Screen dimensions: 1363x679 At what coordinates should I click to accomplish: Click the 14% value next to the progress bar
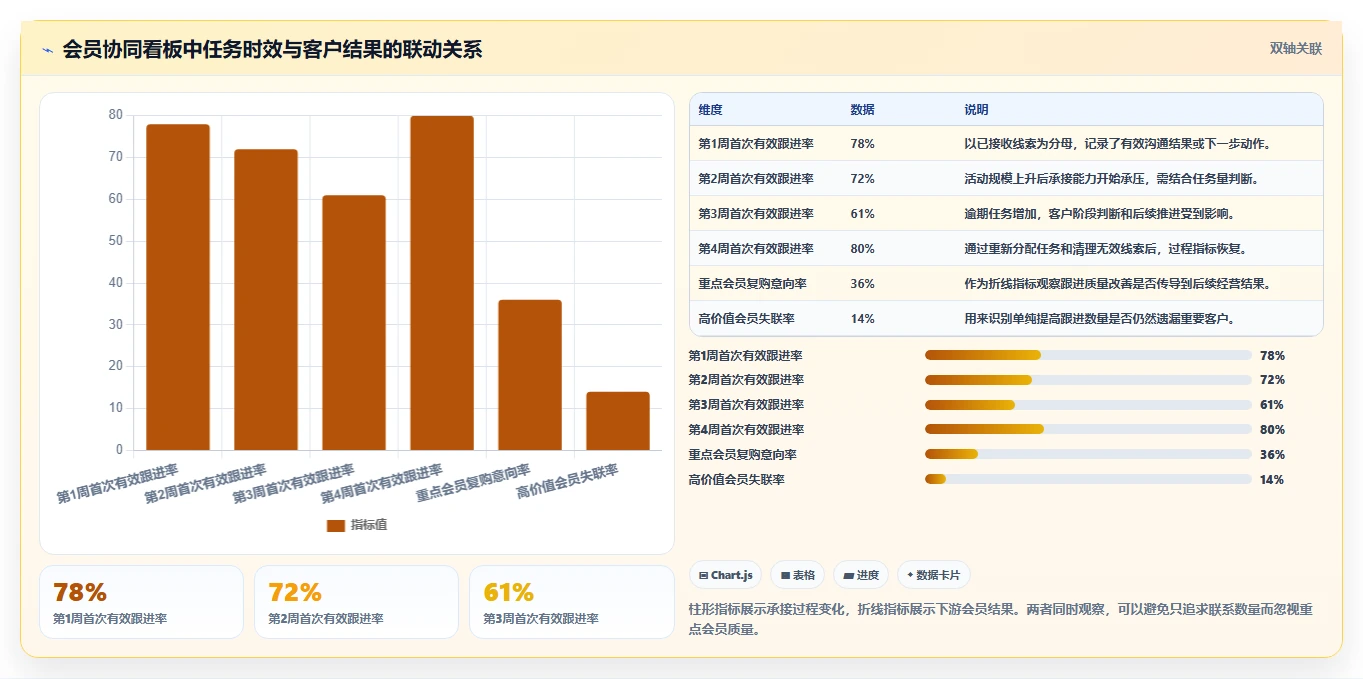point(1272,480)
